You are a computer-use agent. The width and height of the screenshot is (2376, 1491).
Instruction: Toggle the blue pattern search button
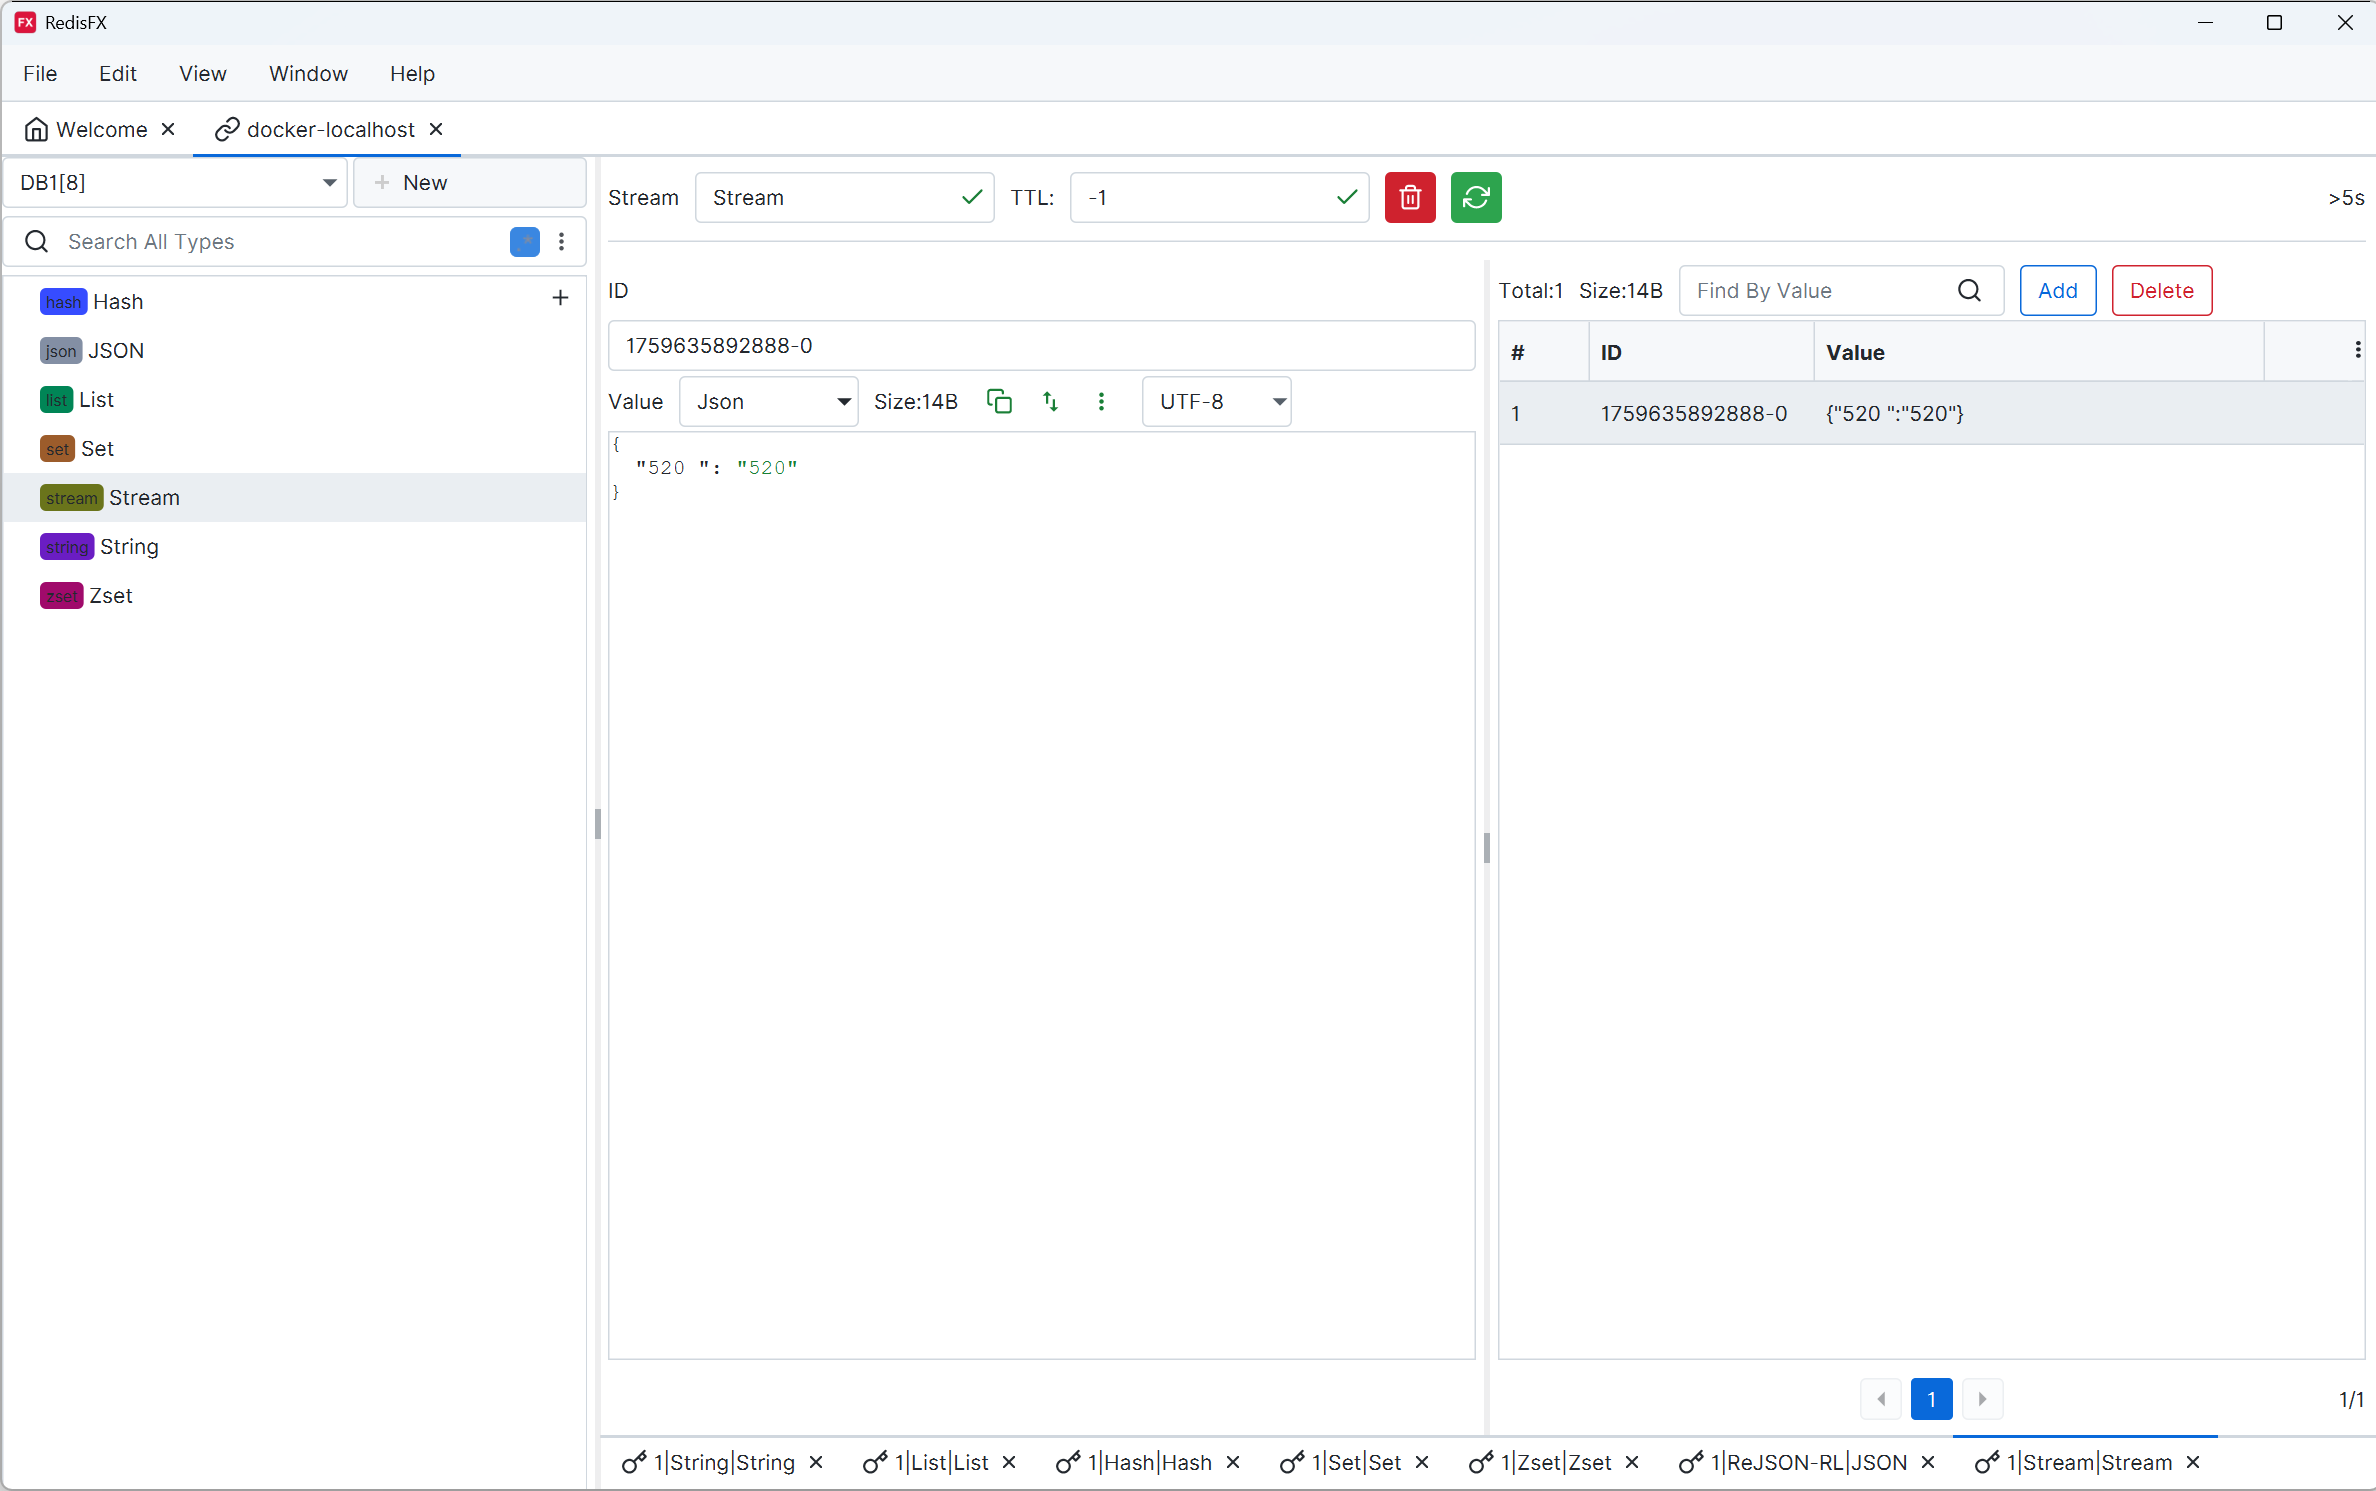(524, 241)
